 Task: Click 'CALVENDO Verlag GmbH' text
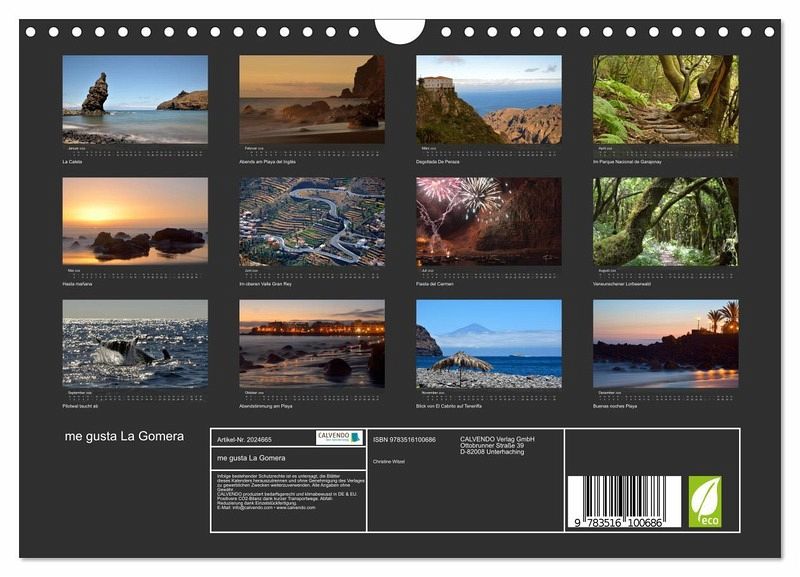pyautogui.click(x=497, y=439)
